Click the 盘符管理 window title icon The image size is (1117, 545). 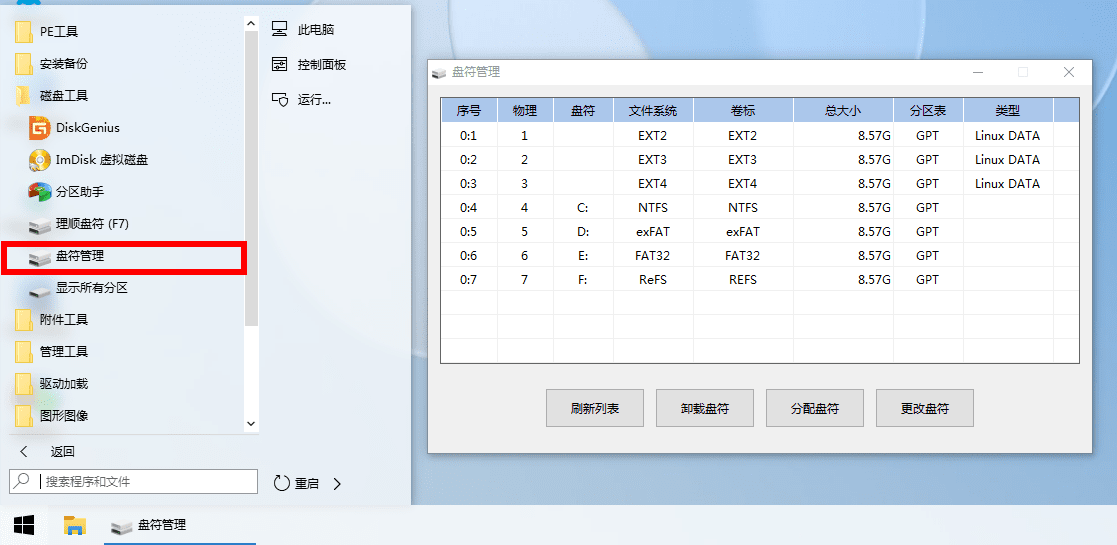[x=440, y=73]
